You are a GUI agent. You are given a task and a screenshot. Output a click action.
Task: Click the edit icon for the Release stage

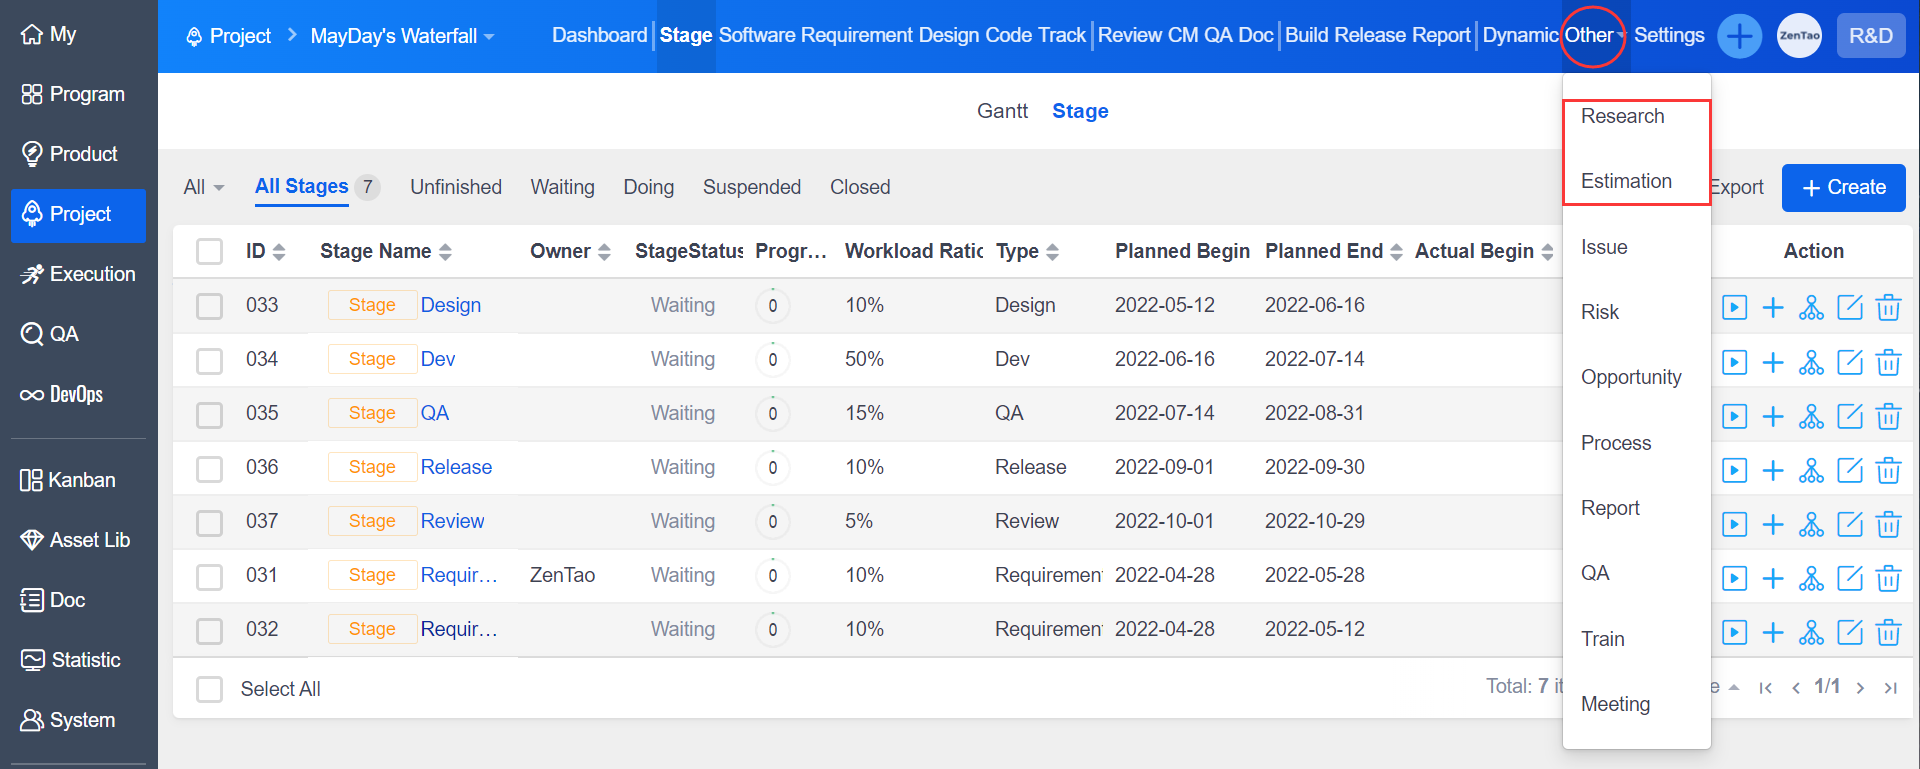pos(1850,470)
